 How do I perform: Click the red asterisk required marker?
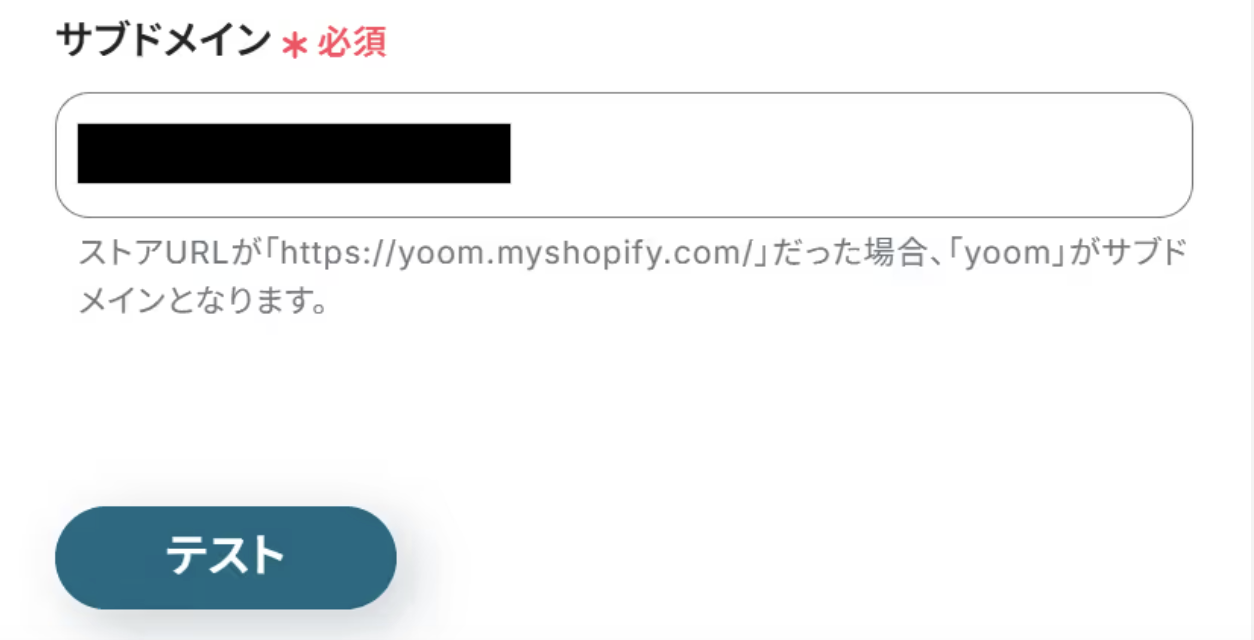tap(294, 46)
